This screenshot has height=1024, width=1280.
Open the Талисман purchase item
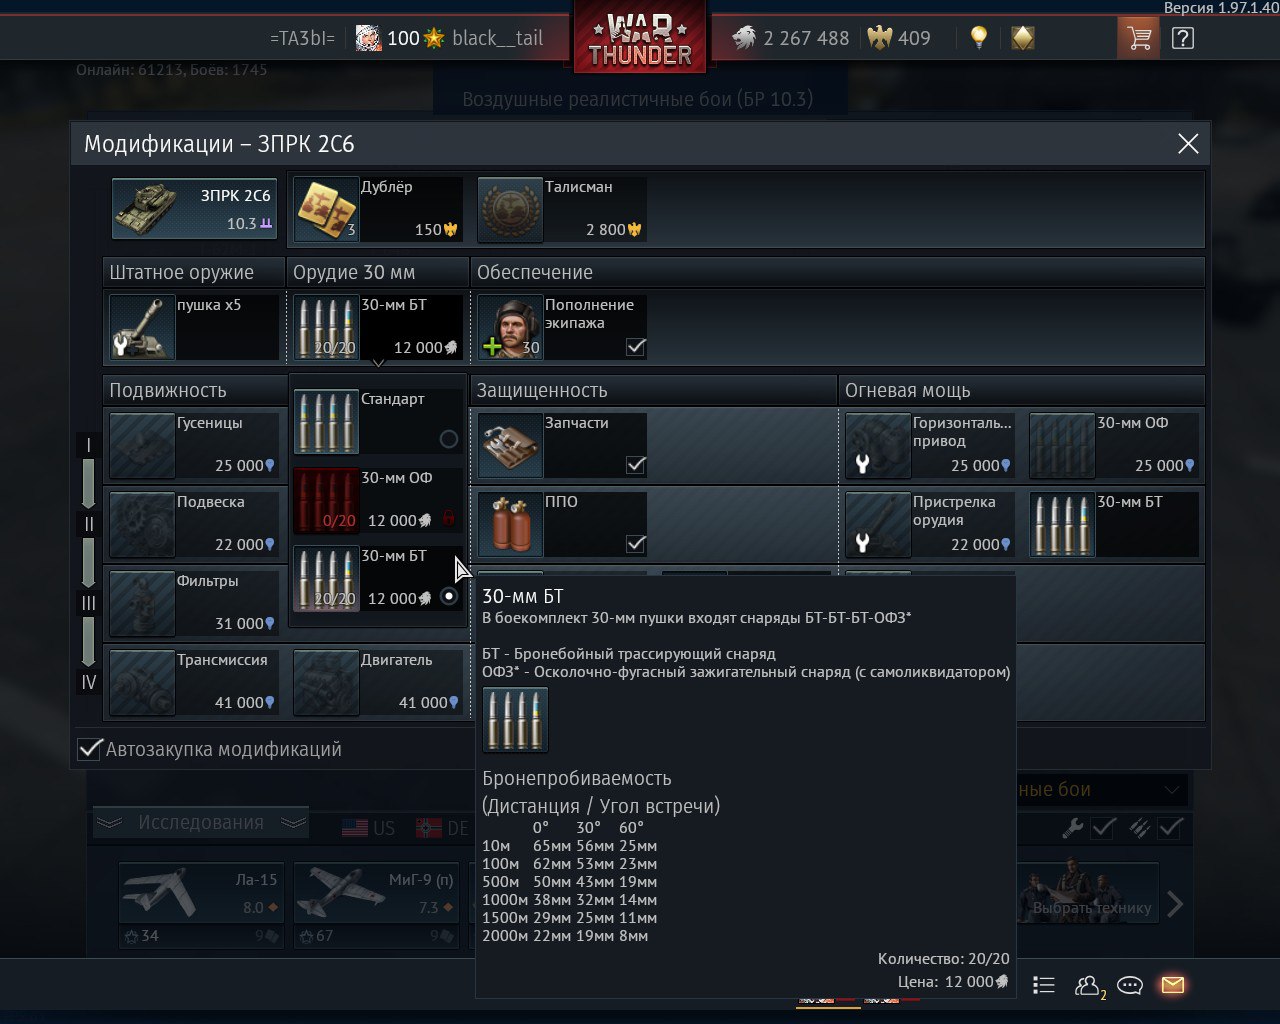tap(562, 209)
